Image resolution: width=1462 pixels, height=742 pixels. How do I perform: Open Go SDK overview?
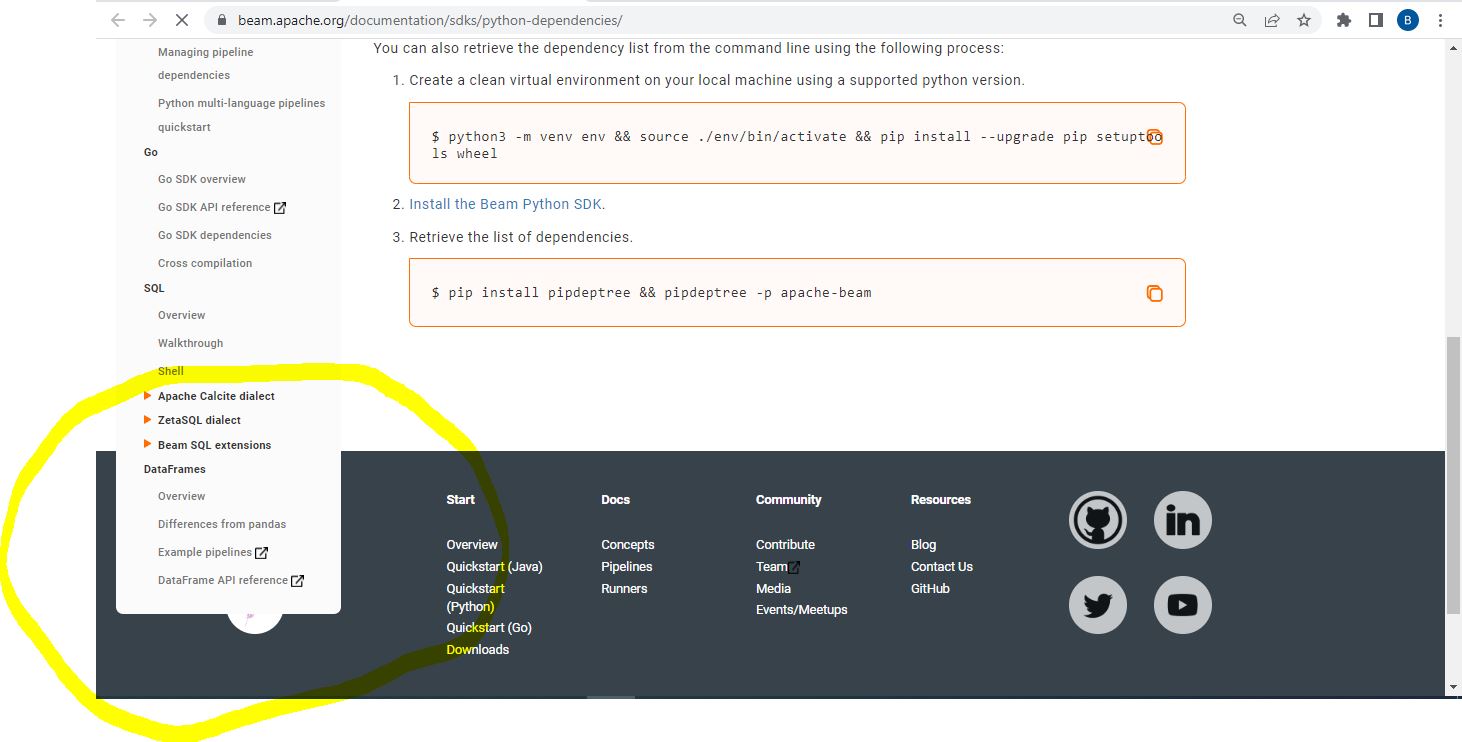(x=202, y=179)
